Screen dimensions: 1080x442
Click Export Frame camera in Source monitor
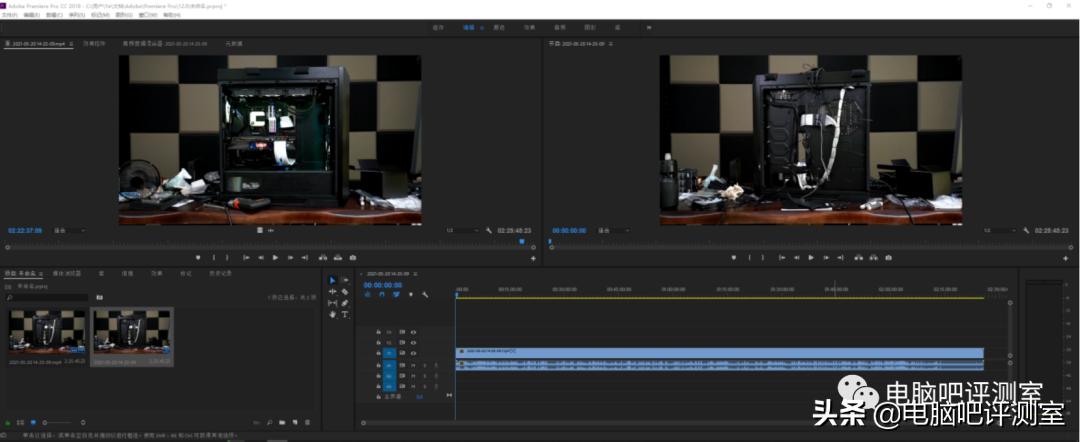coord(352,257)
